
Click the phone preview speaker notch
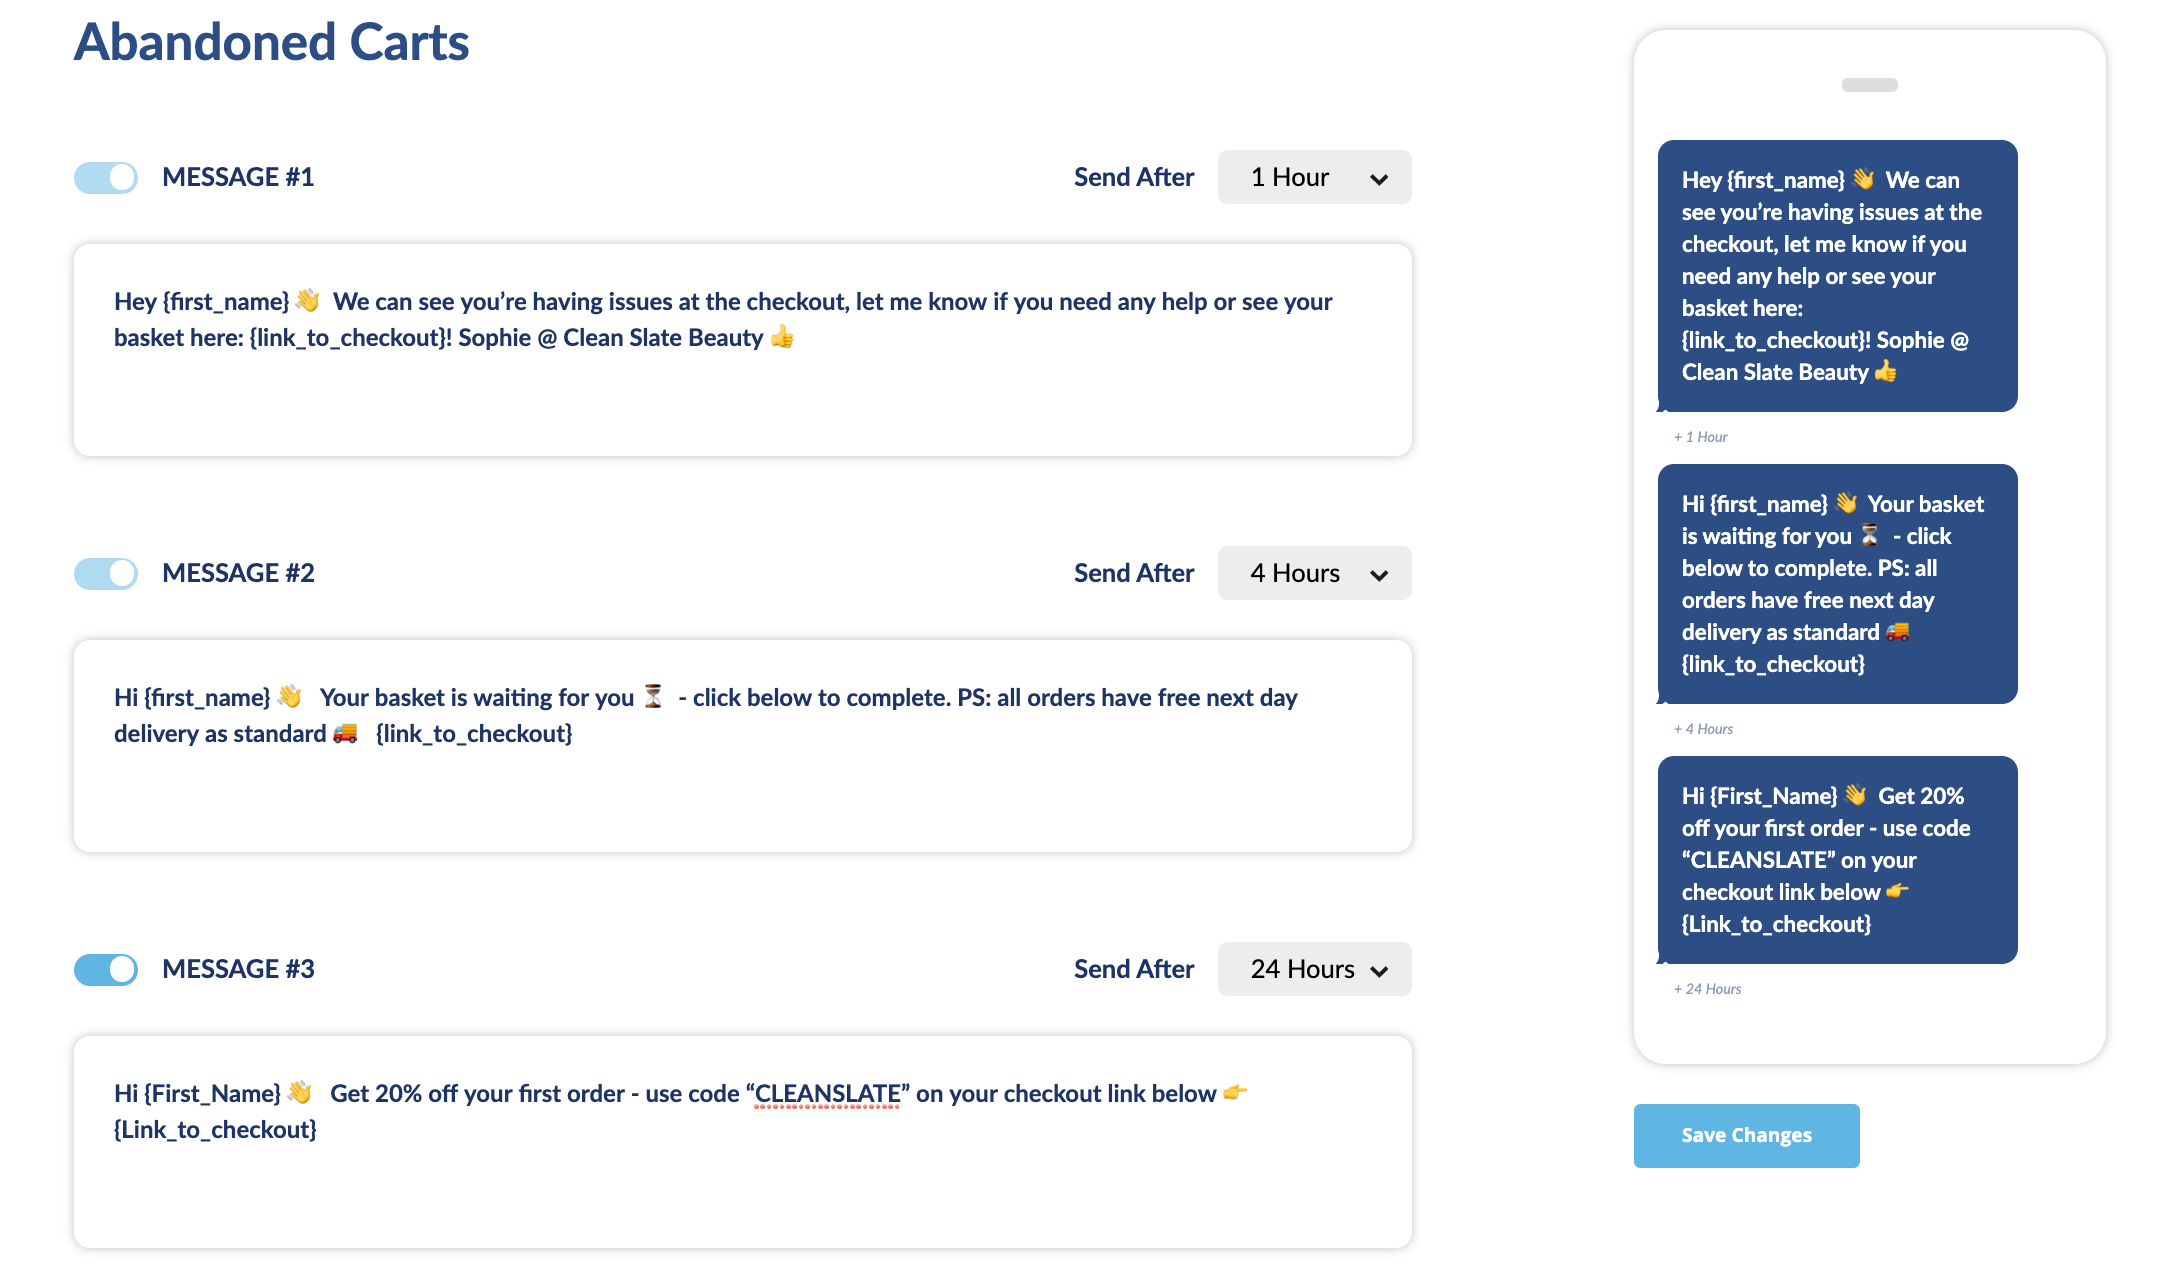pos(1869,85)
